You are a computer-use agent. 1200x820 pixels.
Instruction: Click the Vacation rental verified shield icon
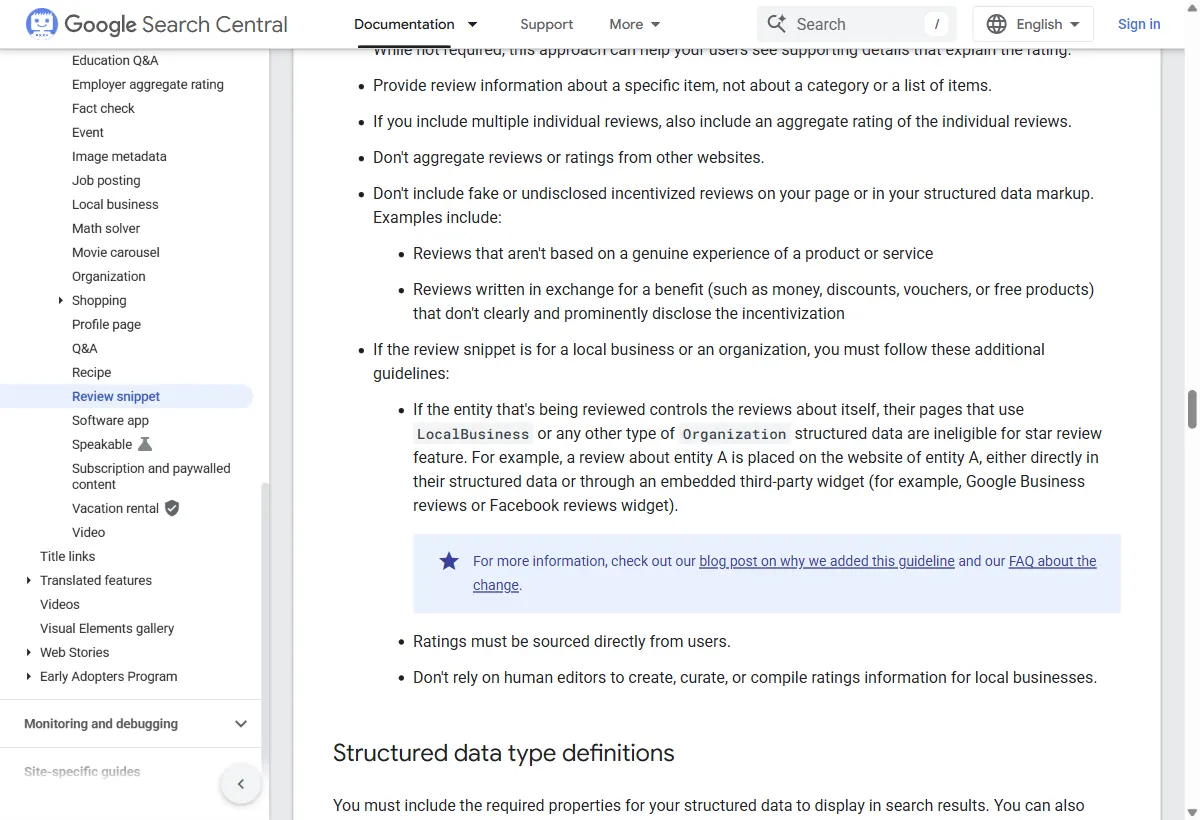tap(172, 508)
